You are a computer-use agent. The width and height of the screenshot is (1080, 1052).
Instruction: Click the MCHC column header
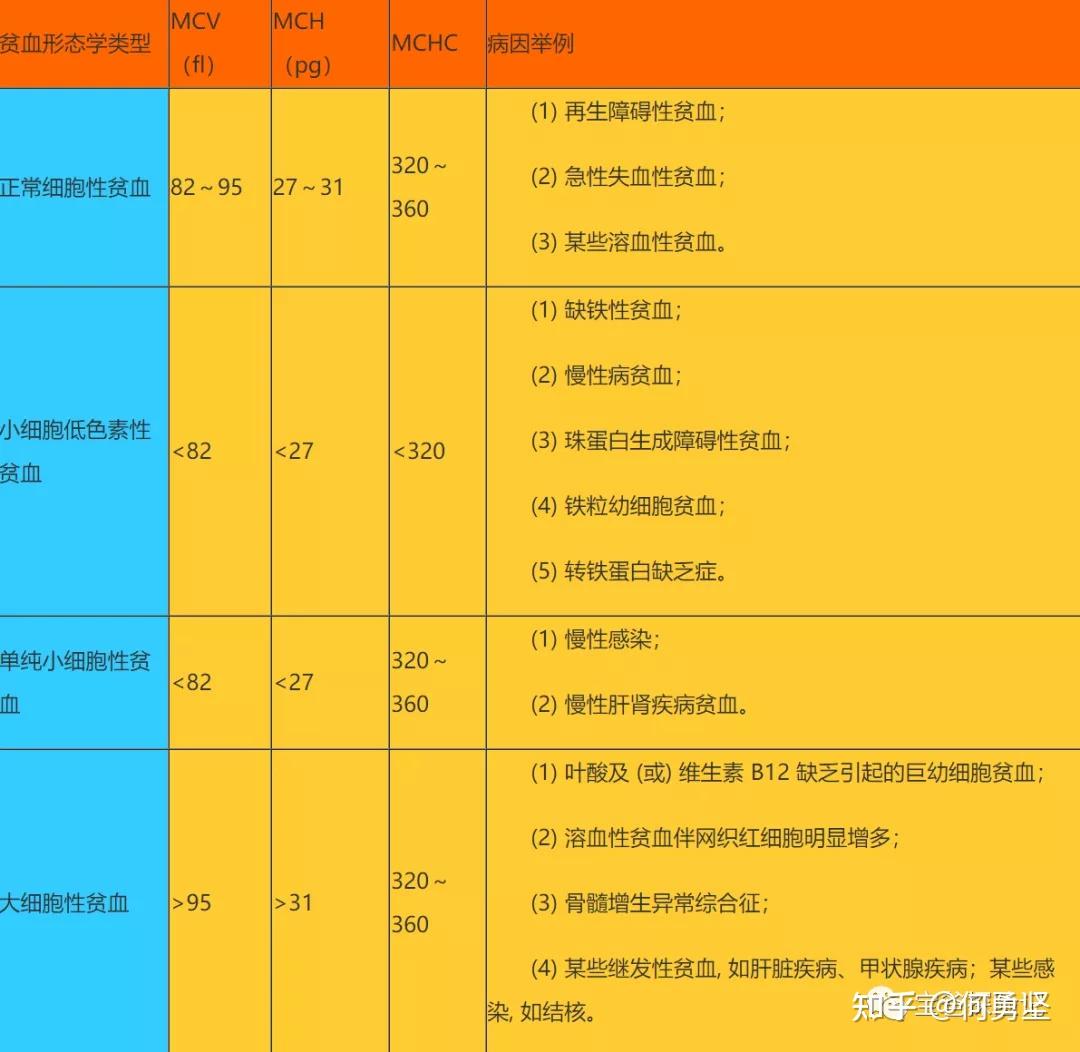(x=424, y=43)
